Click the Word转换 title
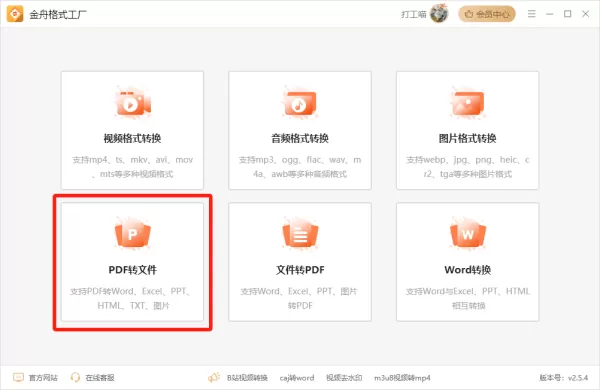Viewport: 600px width, 390px height. (x=468, y=270)
